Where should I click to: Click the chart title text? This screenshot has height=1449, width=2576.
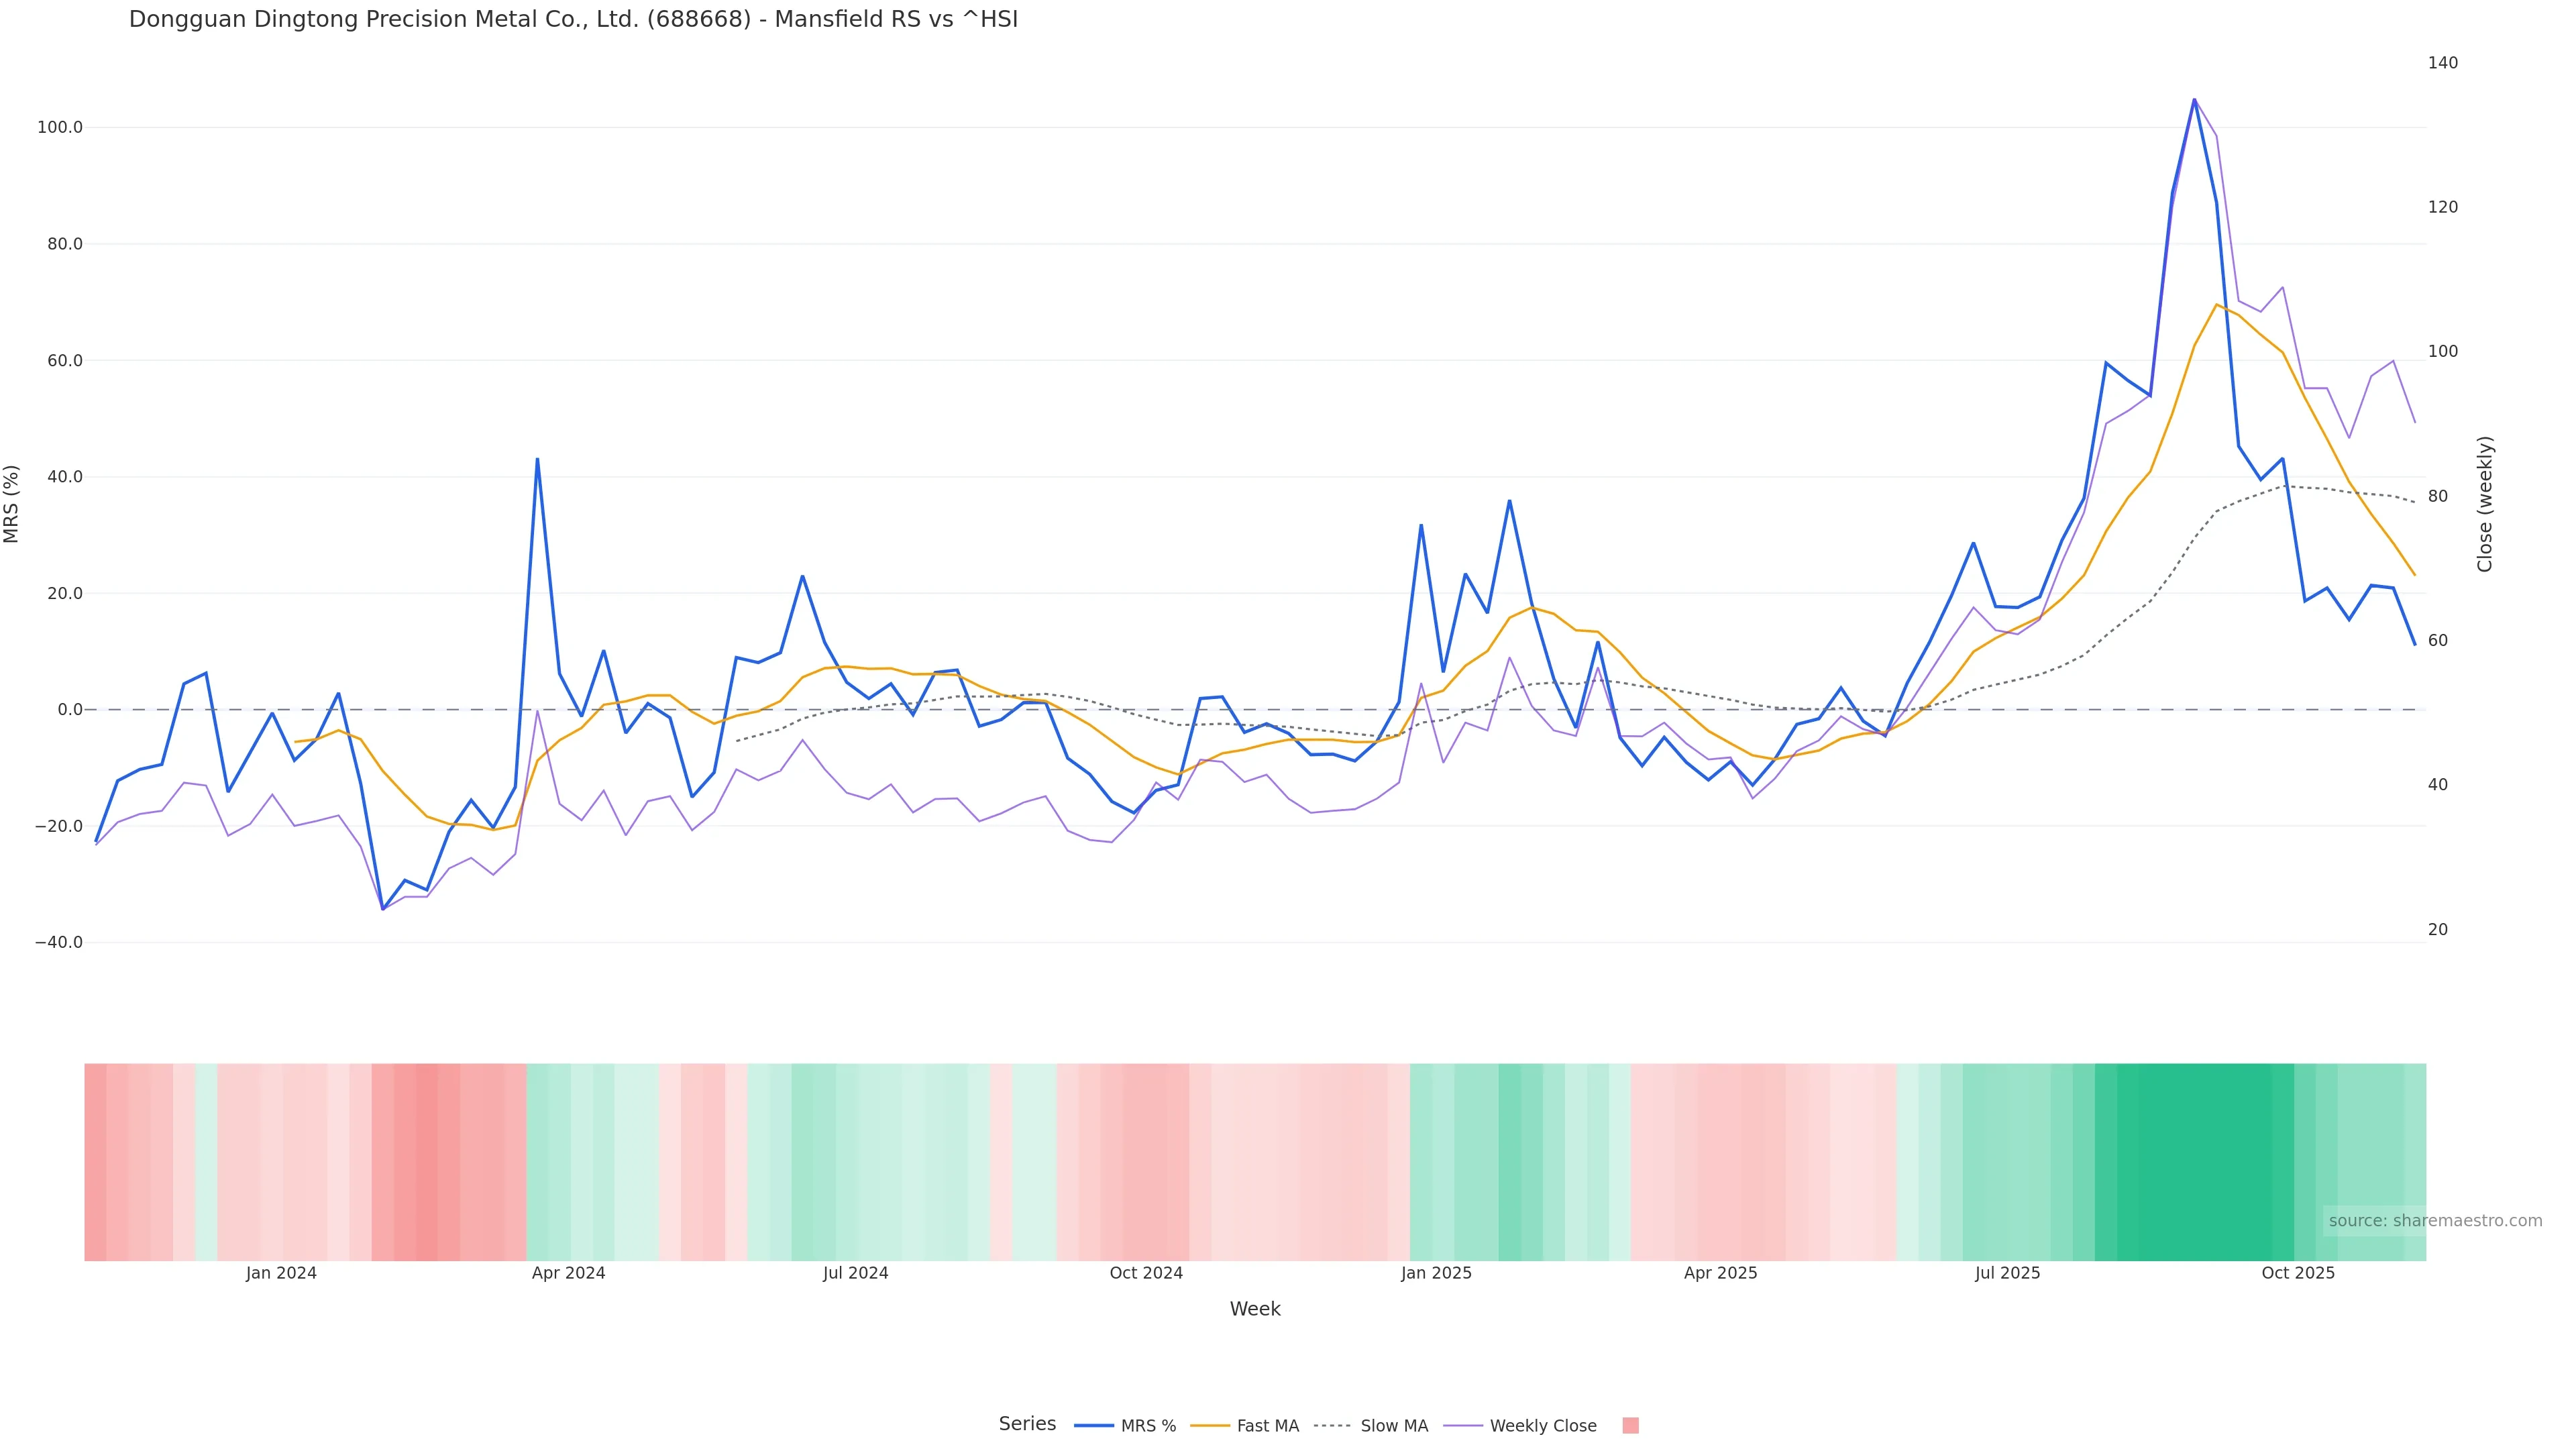(x=573, y=19)
